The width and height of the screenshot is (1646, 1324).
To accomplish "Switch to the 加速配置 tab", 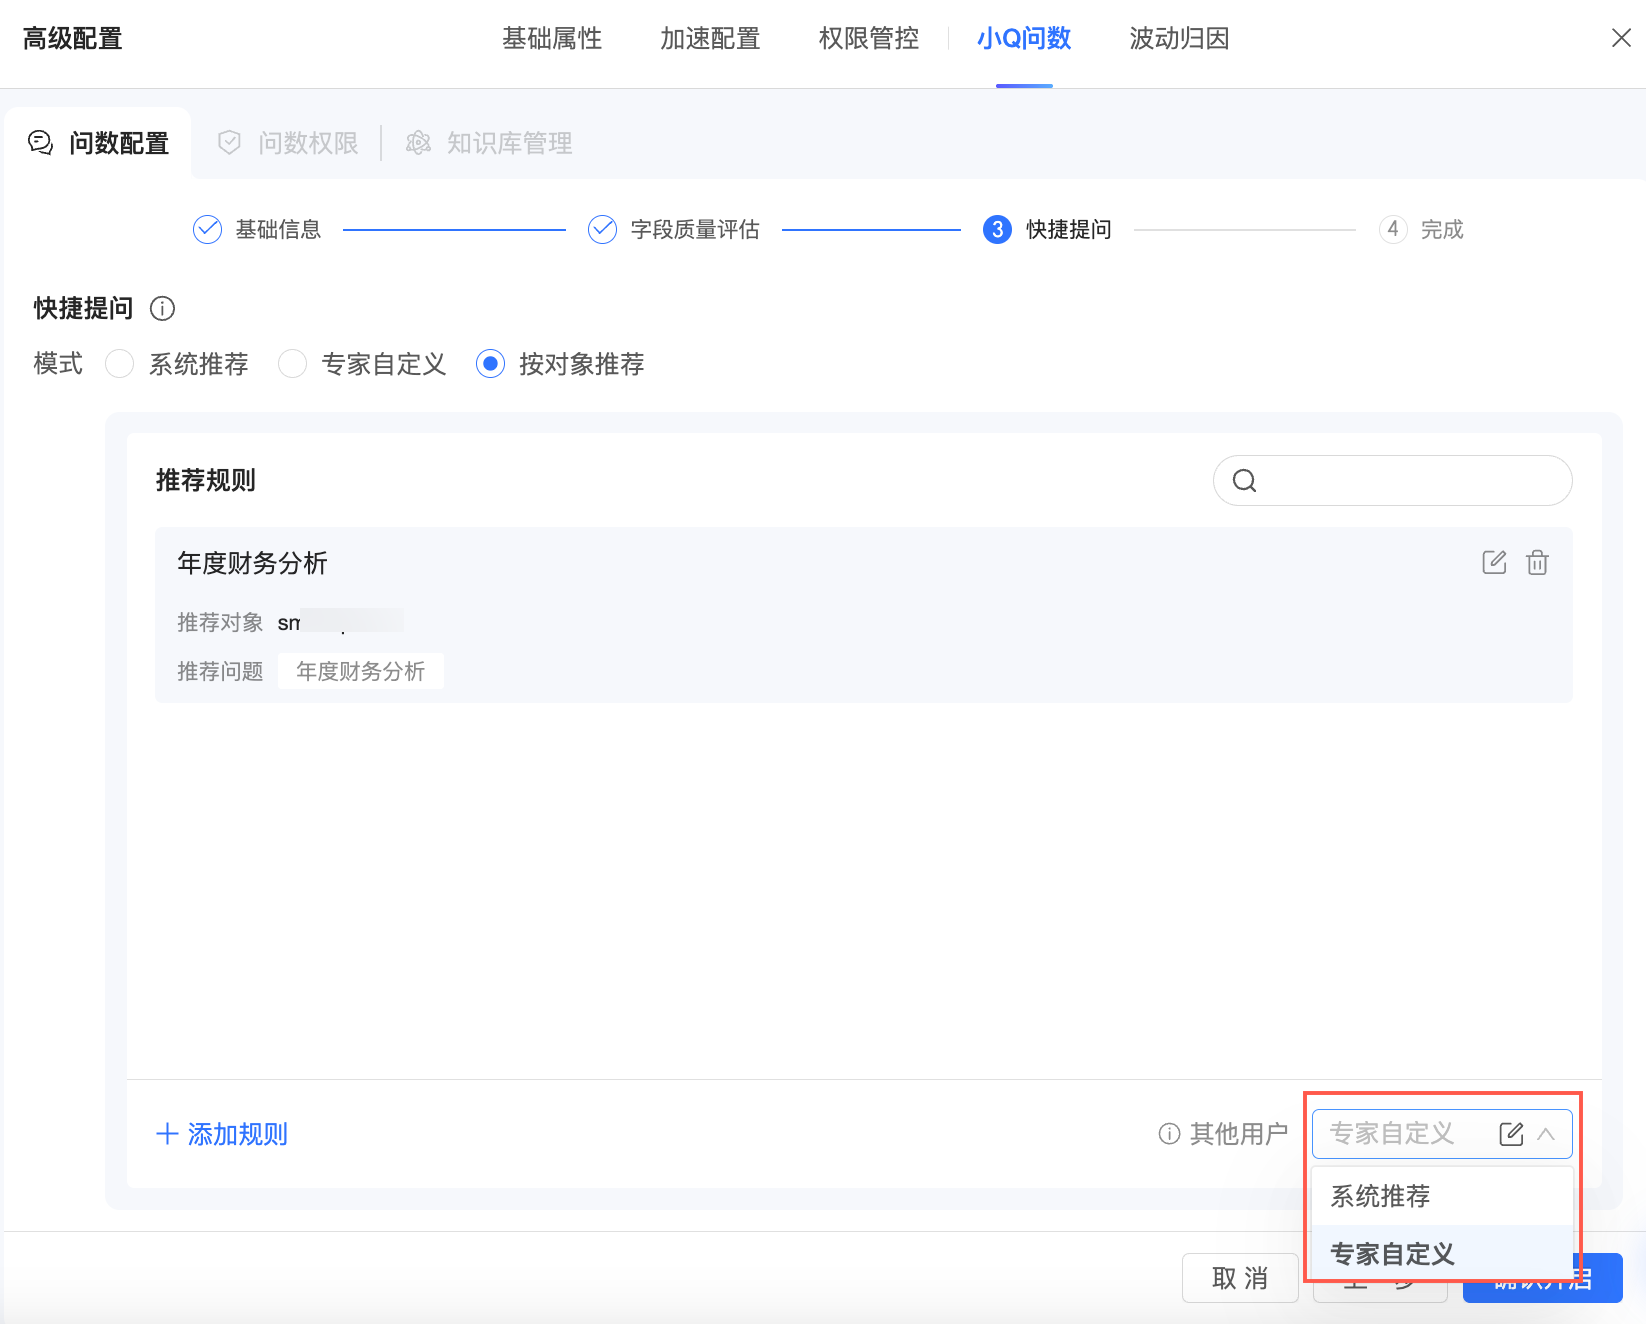I will click(x=710, y=39).
